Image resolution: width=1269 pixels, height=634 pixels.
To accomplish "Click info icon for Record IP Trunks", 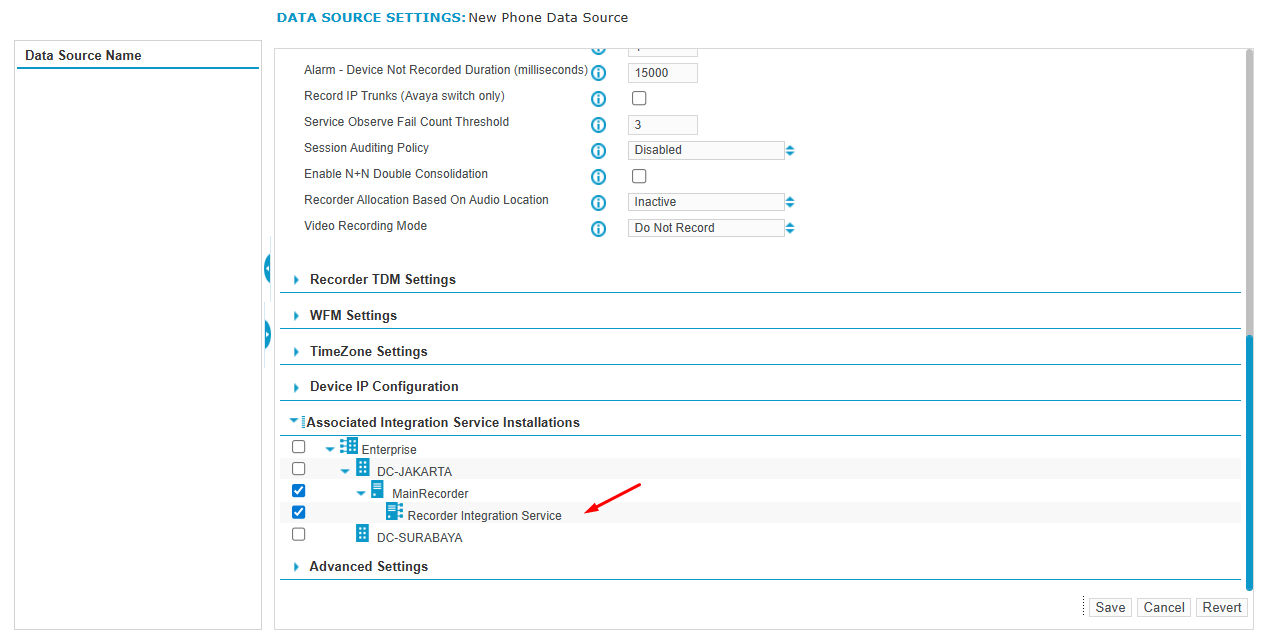I will tap(598, 99).
